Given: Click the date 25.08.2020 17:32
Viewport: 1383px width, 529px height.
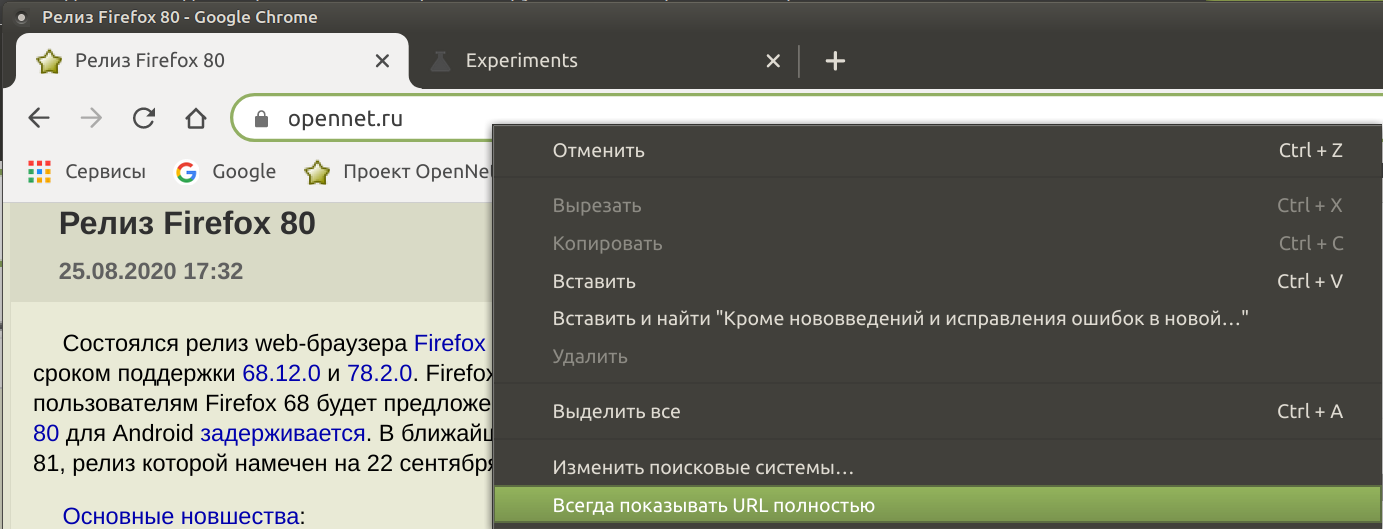Looking at the screenshot, I should [151, 271].
